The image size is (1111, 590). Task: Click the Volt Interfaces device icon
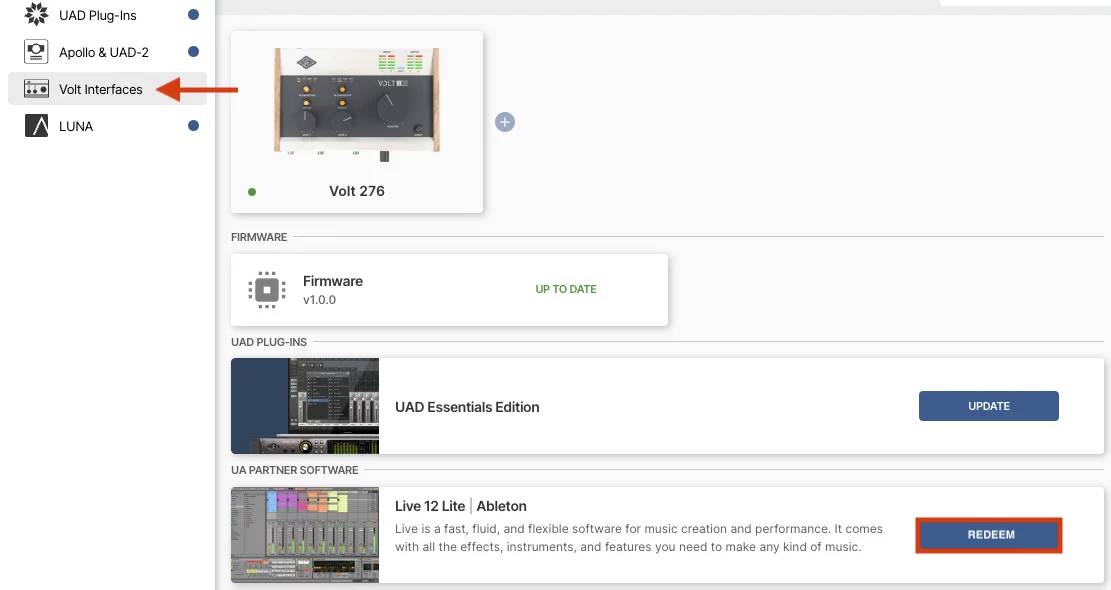coord(36,89)
